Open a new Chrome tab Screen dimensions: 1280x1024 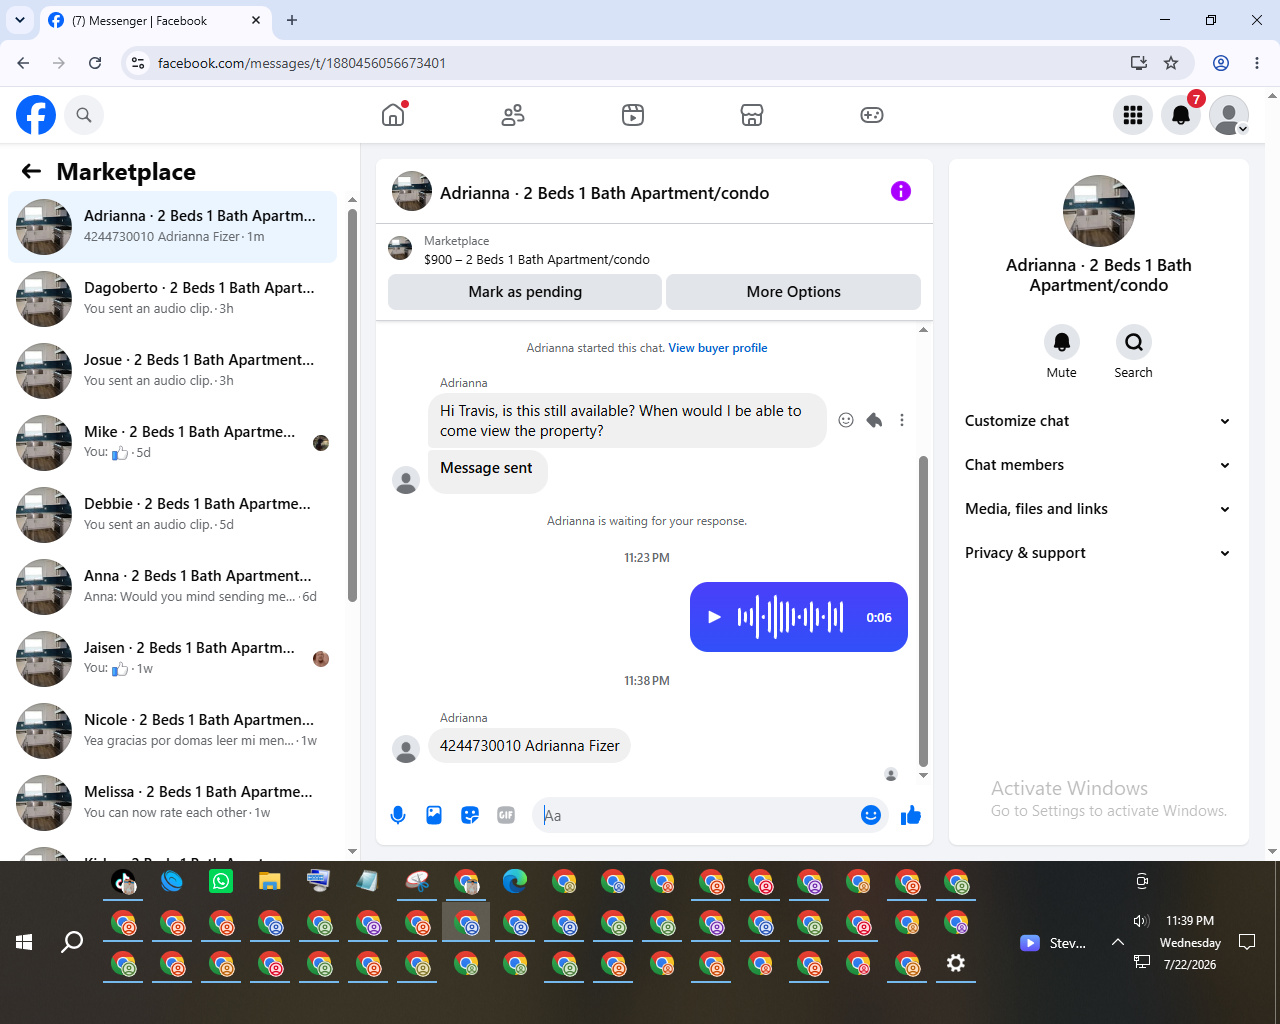coord(292,20)
